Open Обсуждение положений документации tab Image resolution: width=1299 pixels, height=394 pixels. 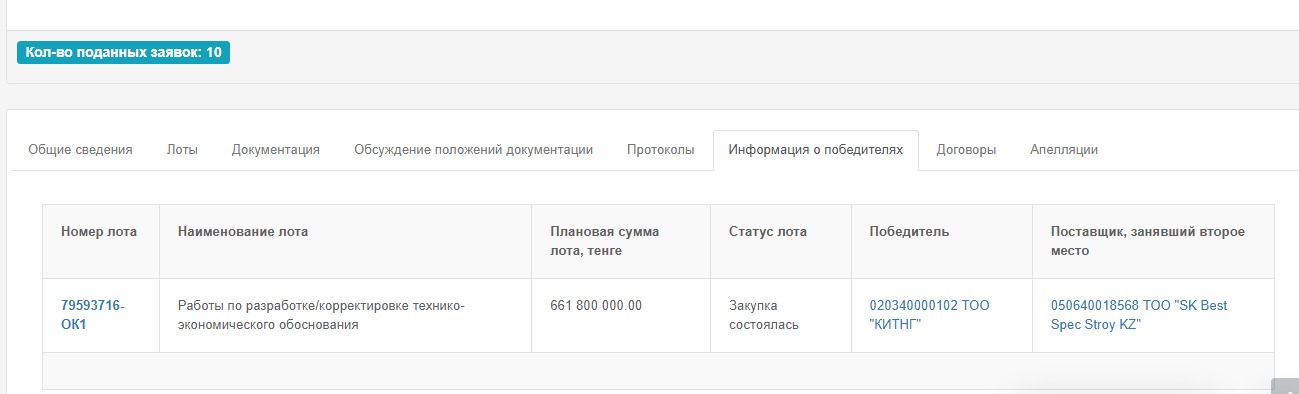473,150
